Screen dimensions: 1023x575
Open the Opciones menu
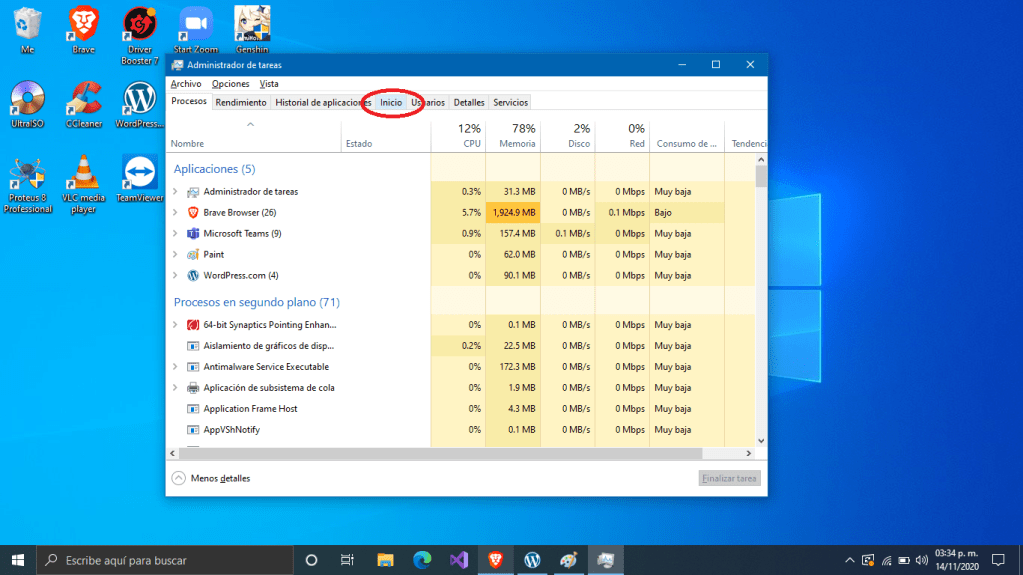click(x=230, y=84)
